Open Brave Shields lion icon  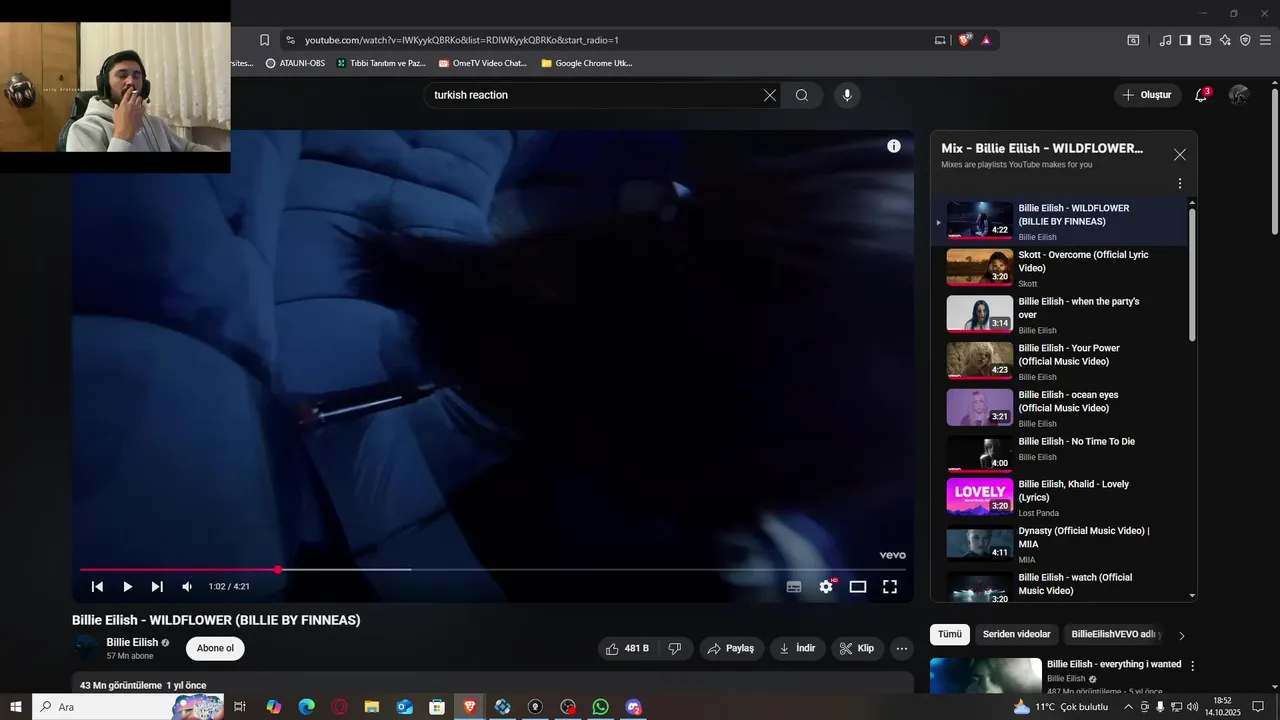point(964,40)
